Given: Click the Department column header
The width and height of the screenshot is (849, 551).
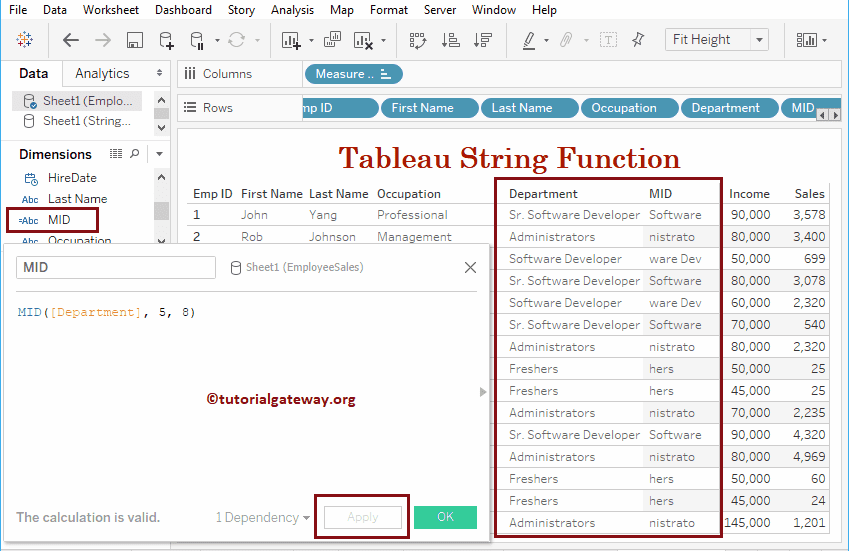Looking at the screenshot, I should coord(543,194).
